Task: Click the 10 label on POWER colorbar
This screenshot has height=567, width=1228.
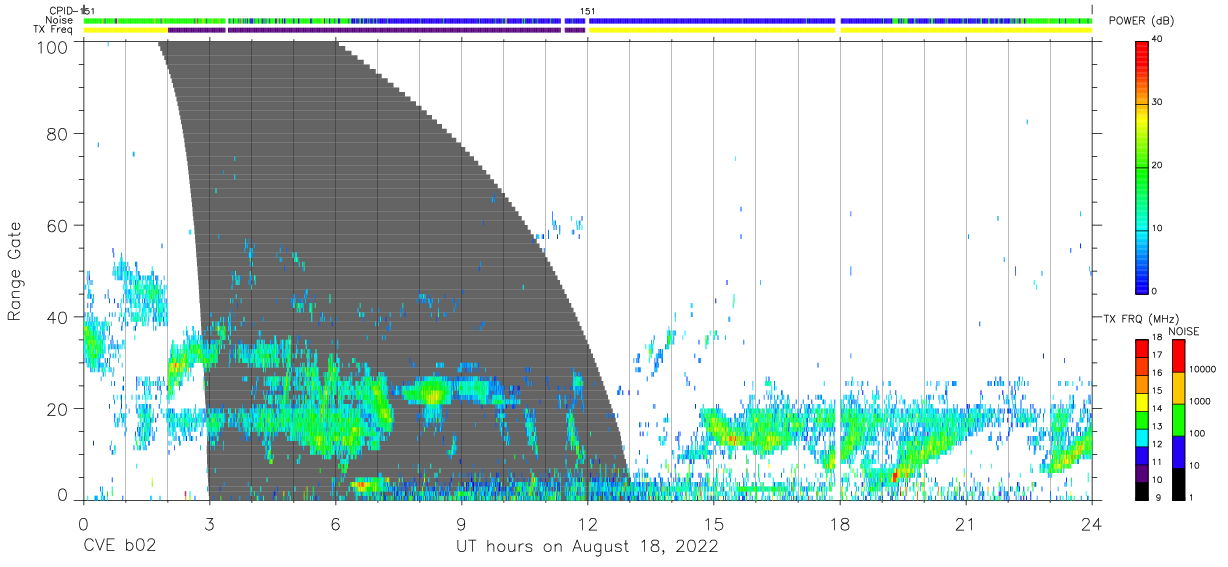Action: tap(1158, 228)
